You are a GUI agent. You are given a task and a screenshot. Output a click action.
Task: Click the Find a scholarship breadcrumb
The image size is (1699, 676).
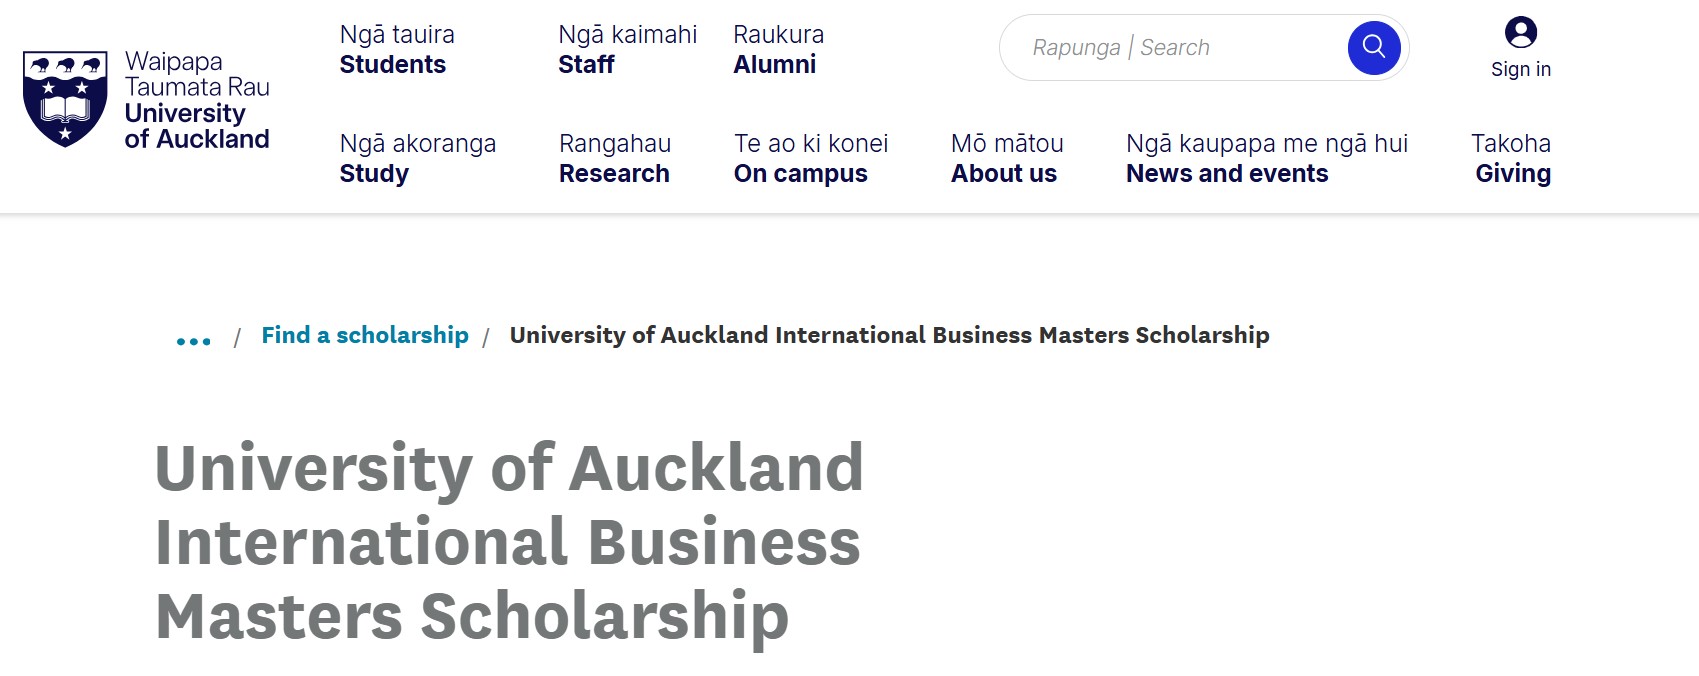coord(365,335)
